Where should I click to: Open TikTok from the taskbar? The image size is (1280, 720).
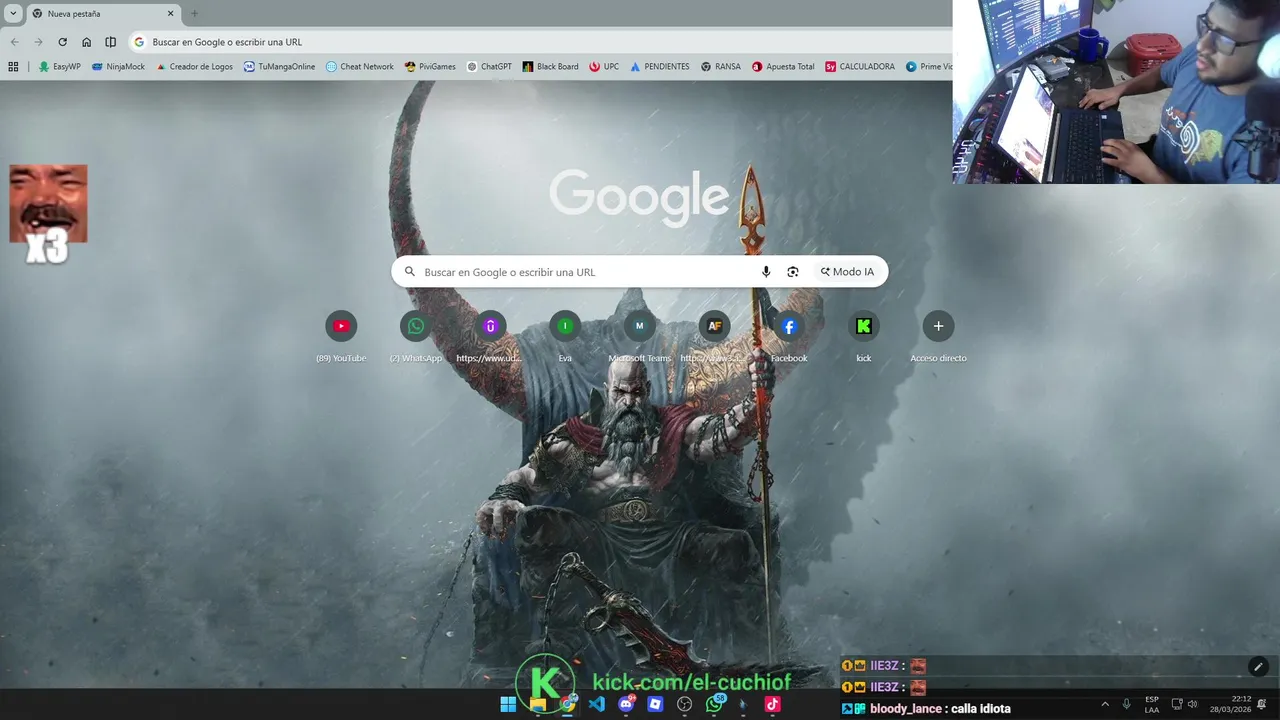pos(772,704)
